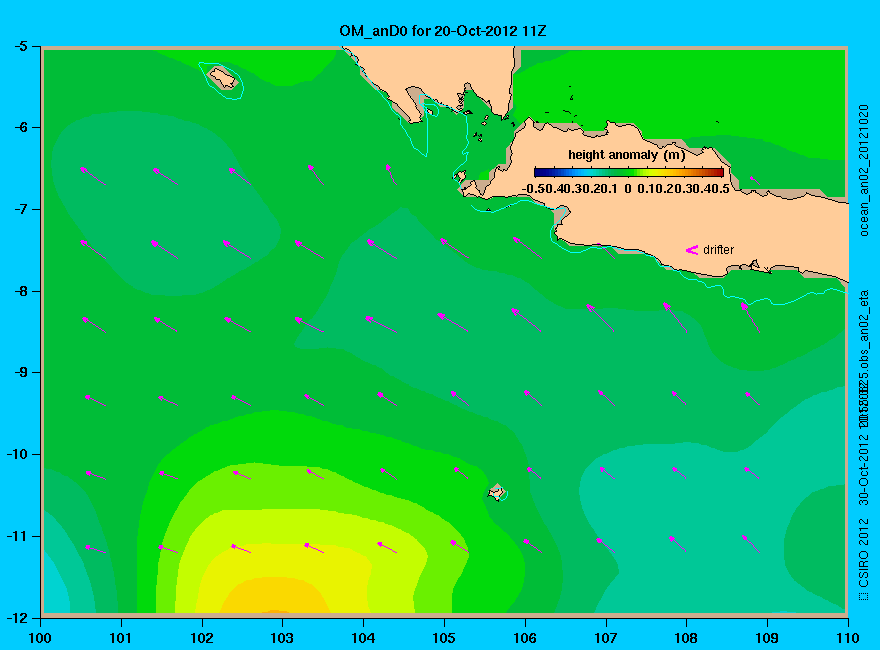The height and width of the screenshot is (650, 880).
Task: Click vertical text 'ocean_an02_20121020' on right edge
Action: [864, 170]
